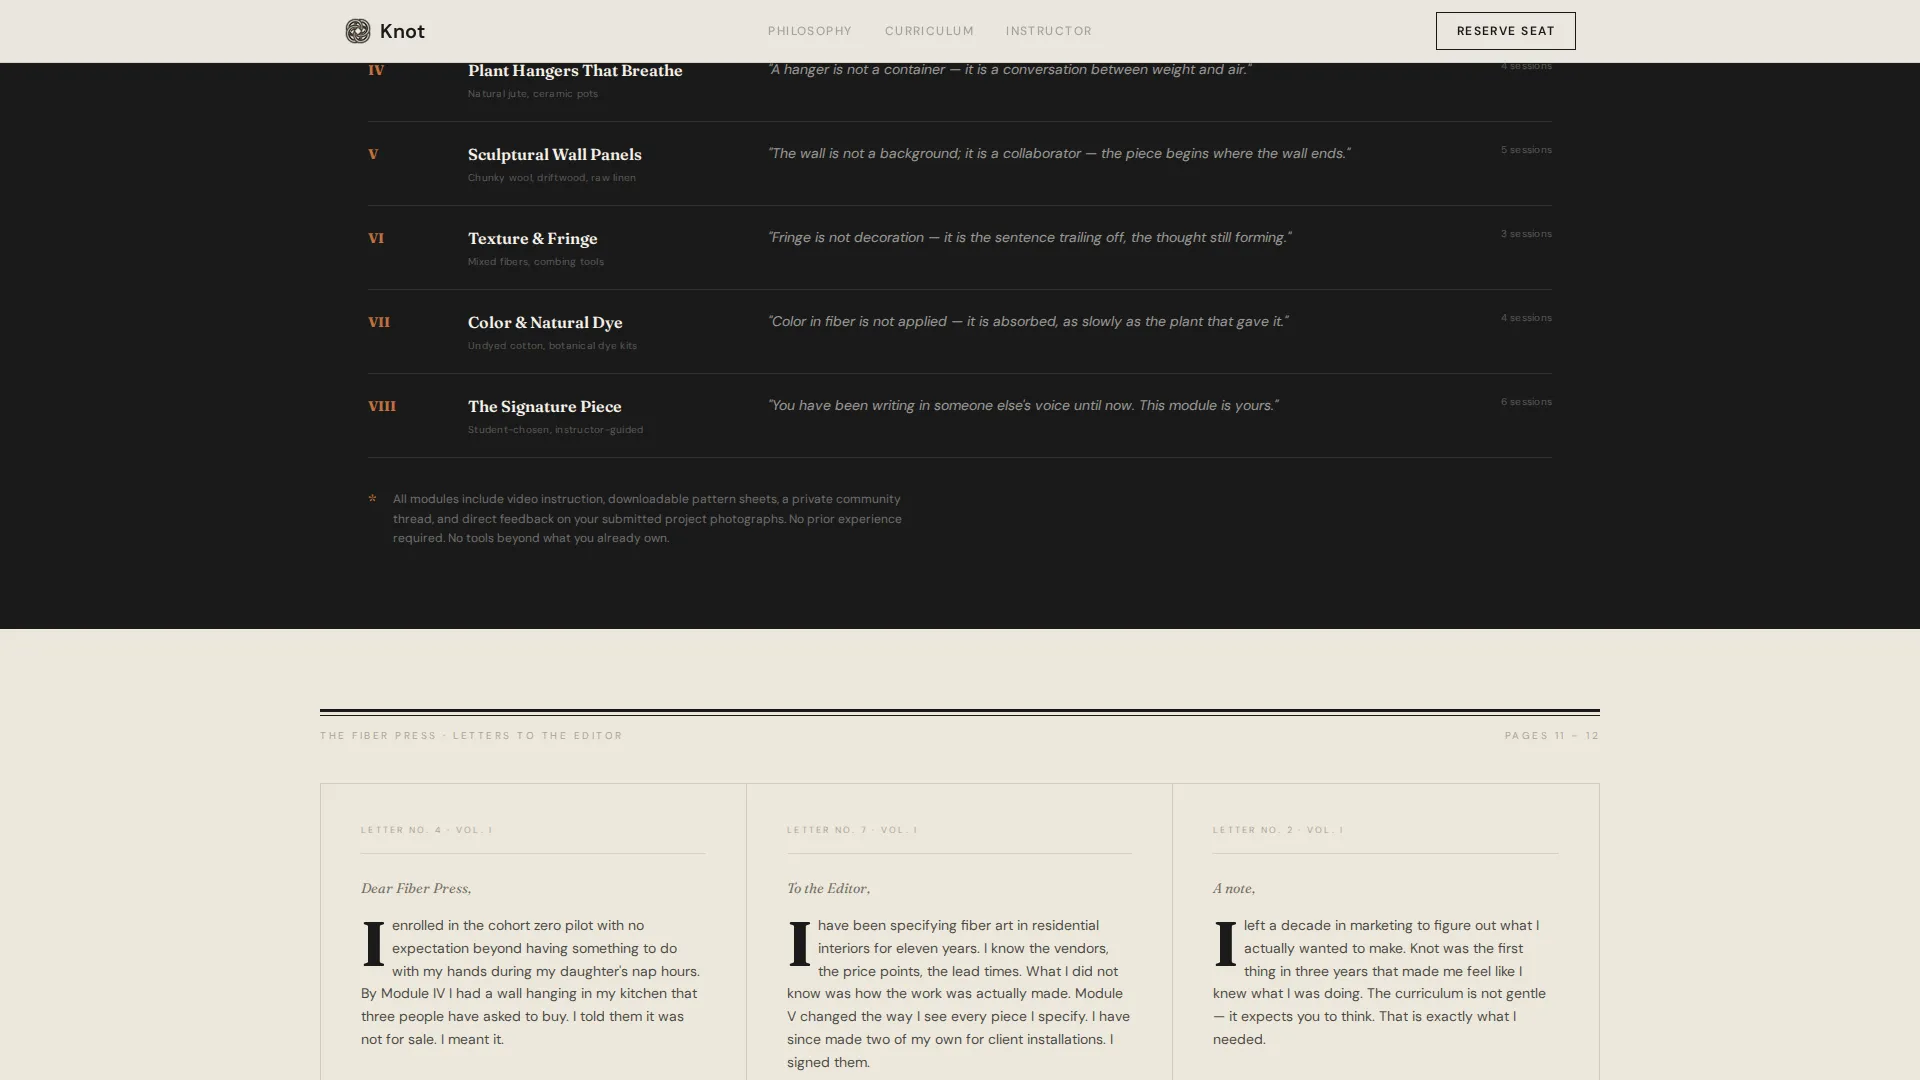Click the 'Pages 11 – 12' label

pos(1551,736)
